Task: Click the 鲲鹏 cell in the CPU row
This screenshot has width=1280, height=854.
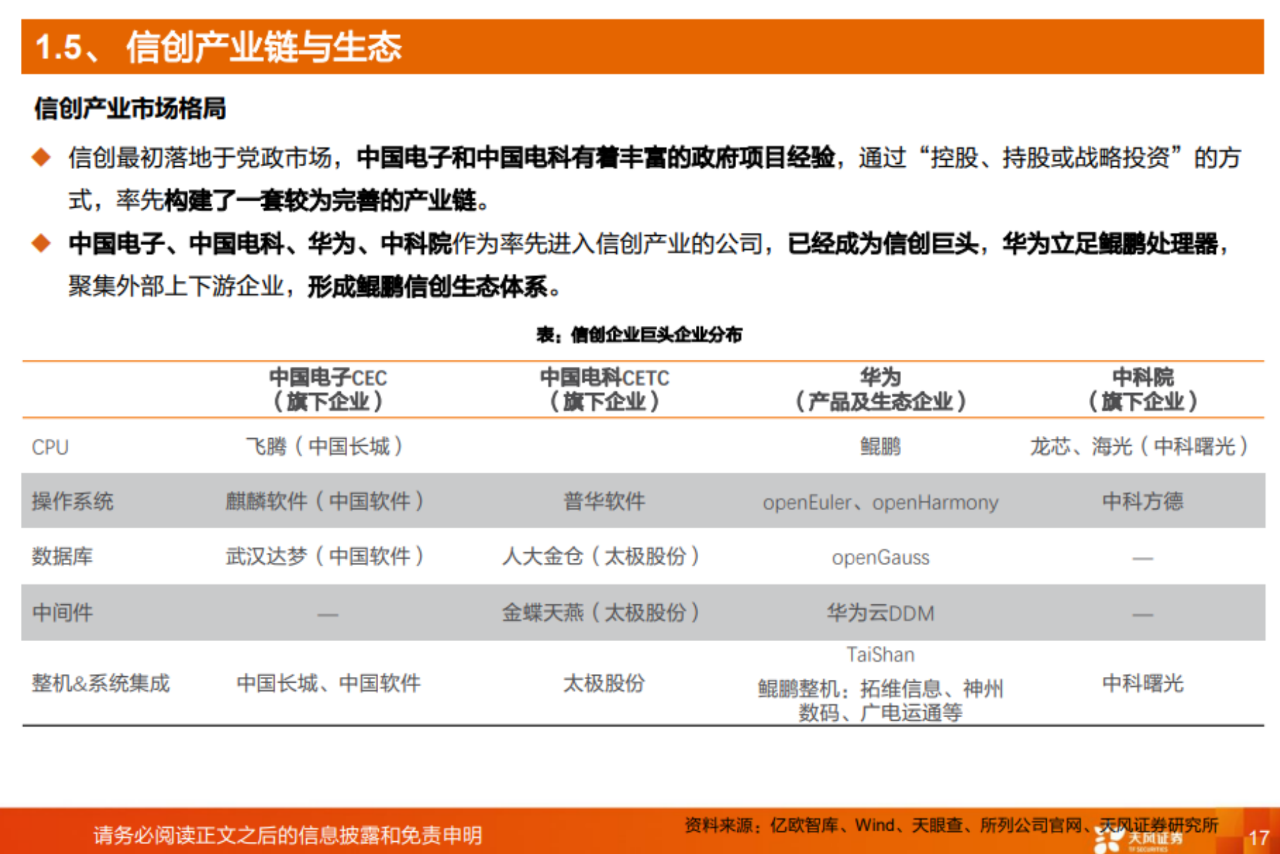Action: point(880,446)
